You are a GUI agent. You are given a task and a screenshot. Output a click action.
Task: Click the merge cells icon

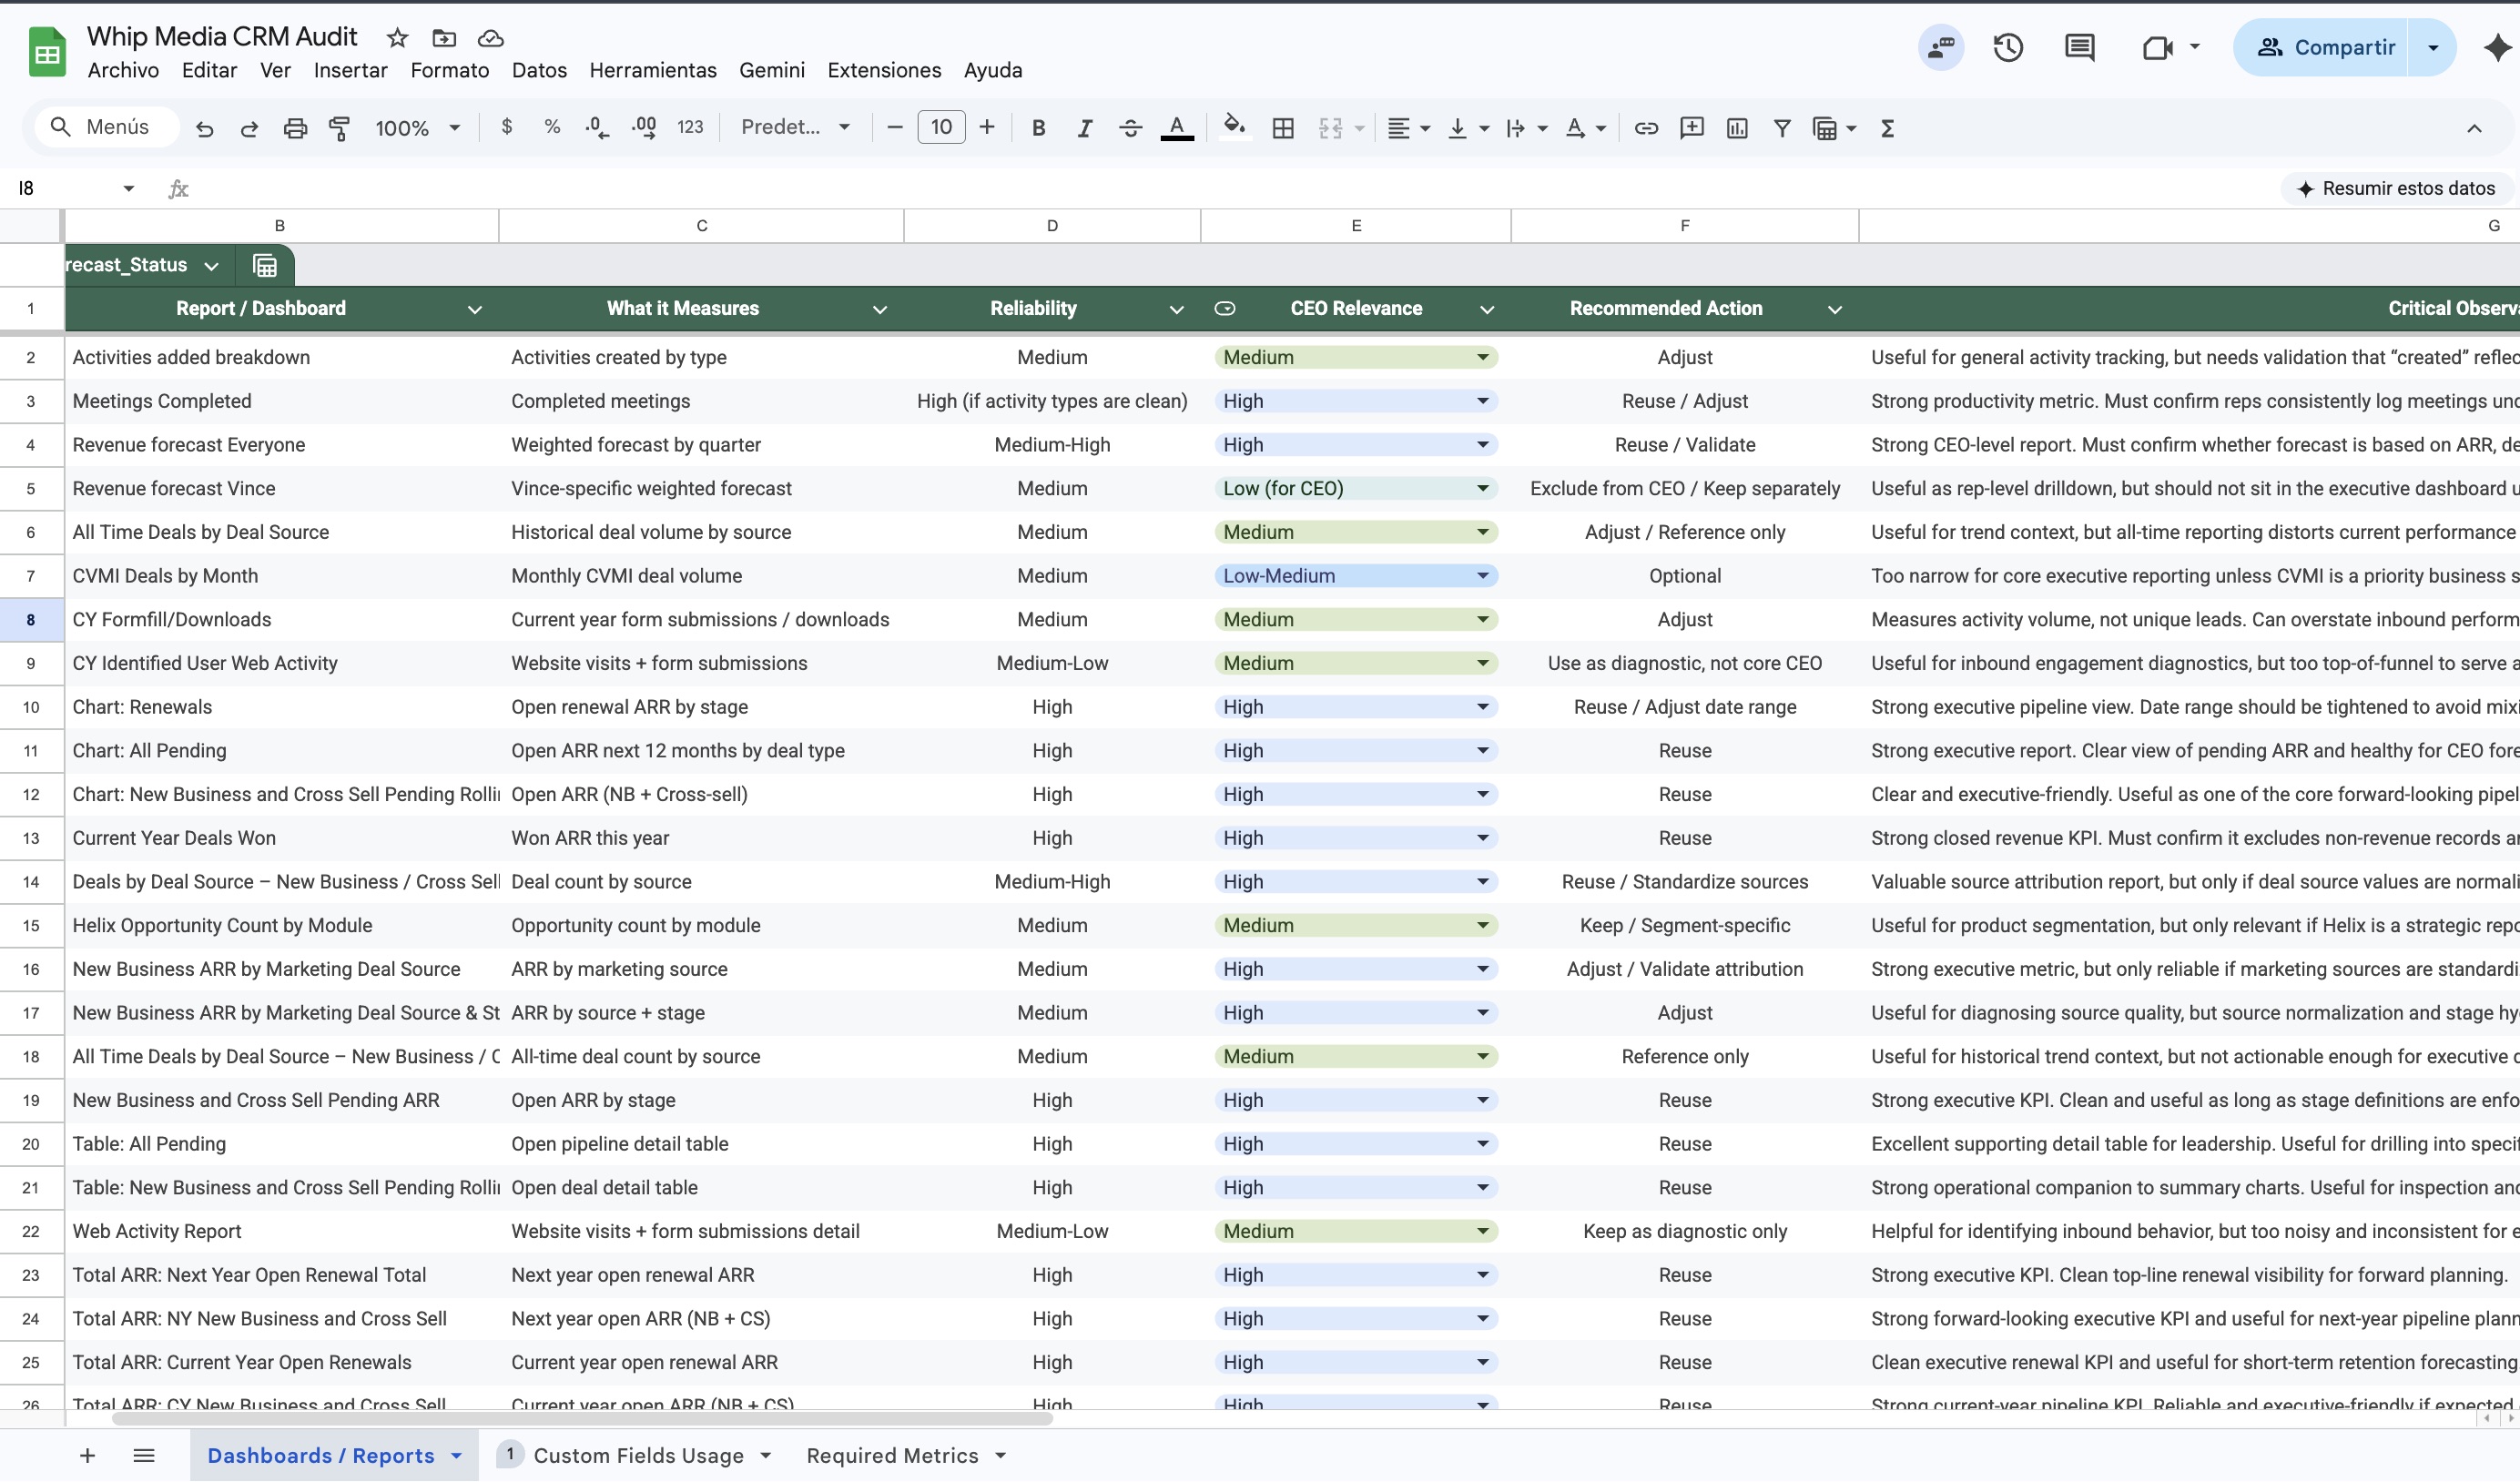(1330, 128)
